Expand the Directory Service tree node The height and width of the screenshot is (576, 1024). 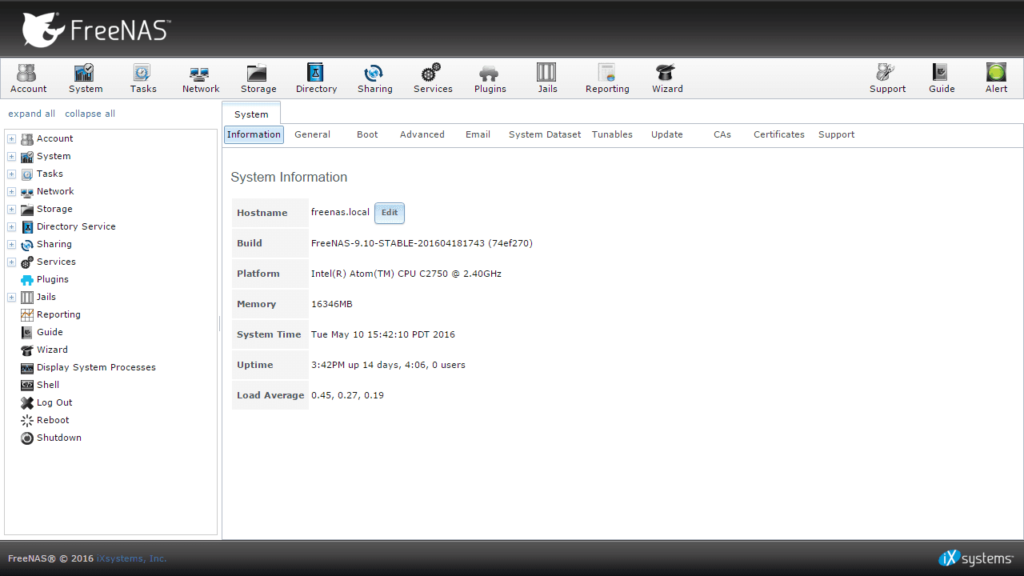click(x=12, y=227)
